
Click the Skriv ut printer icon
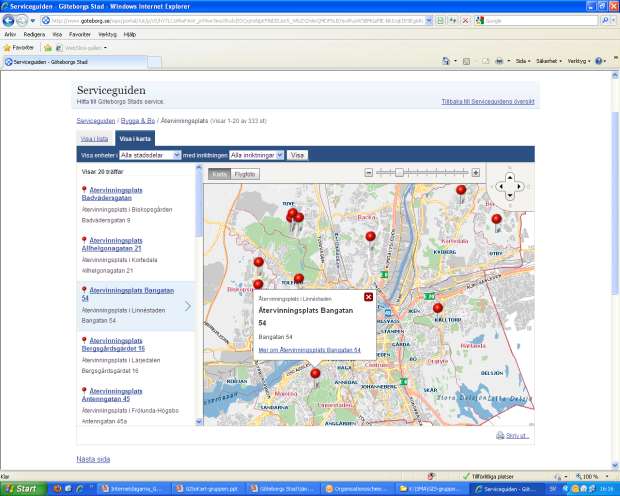500,435
